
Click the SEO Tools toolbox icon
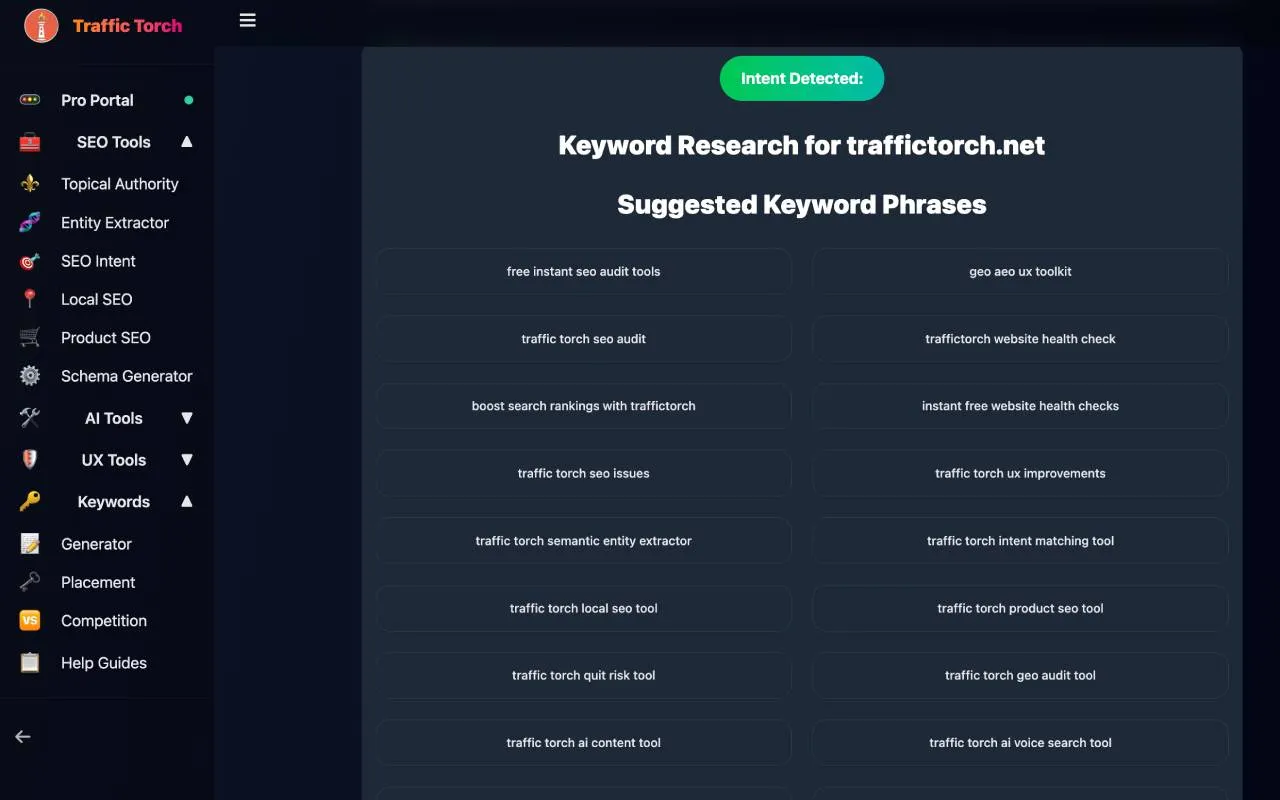click(30, 142)
